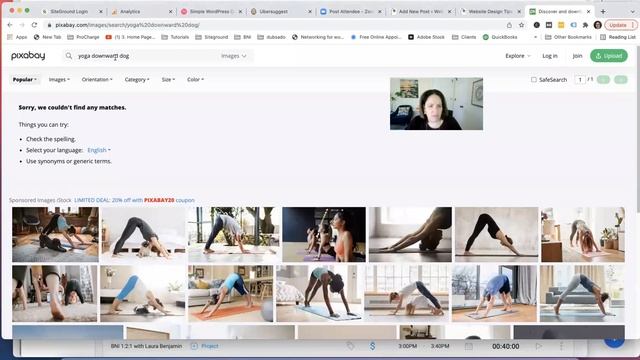Click the Chrome Update button

coord(620,25)
